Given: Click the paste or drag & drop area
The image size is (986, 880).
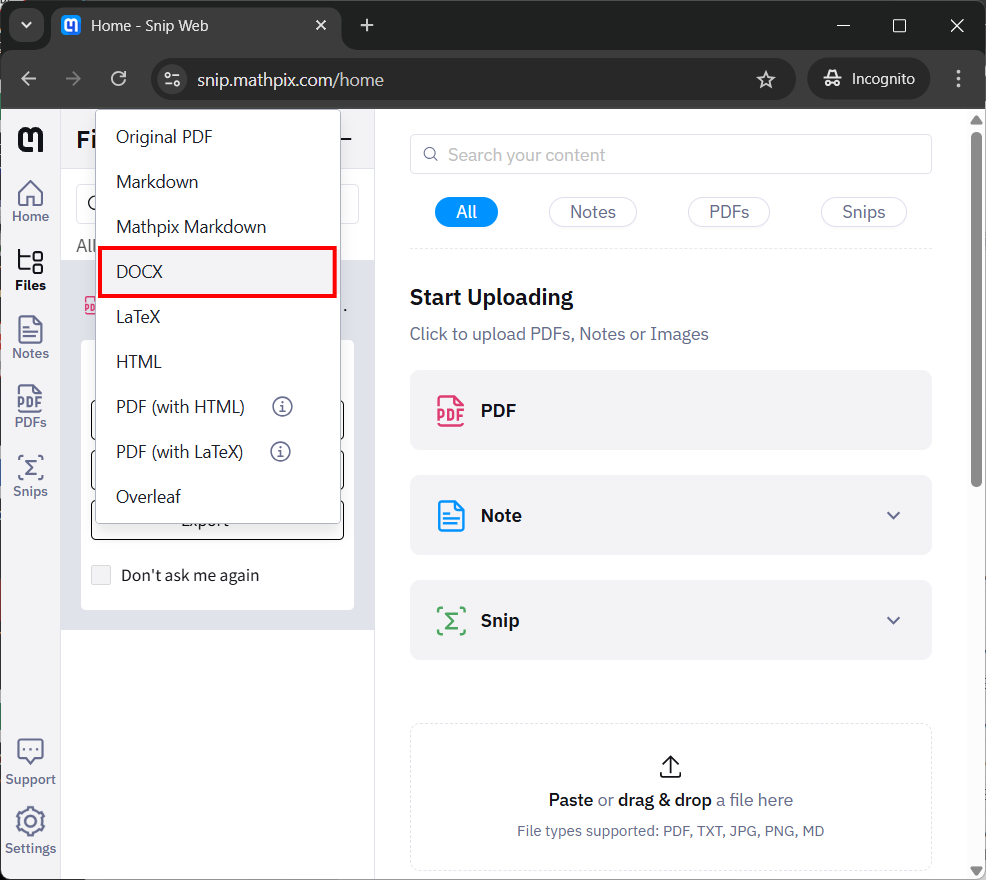Looking at the screenshot, I should pyautogui.click(x=670, y=796).
